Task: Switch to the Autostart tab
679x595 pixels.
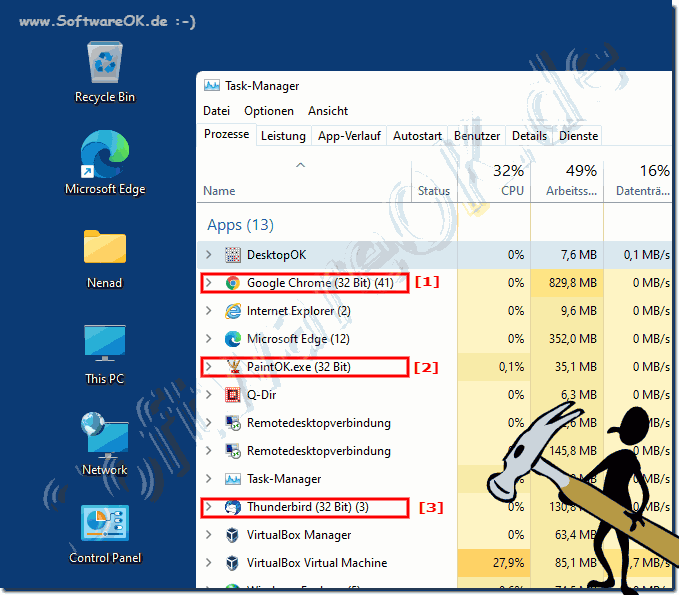Action: coord(417,136)
